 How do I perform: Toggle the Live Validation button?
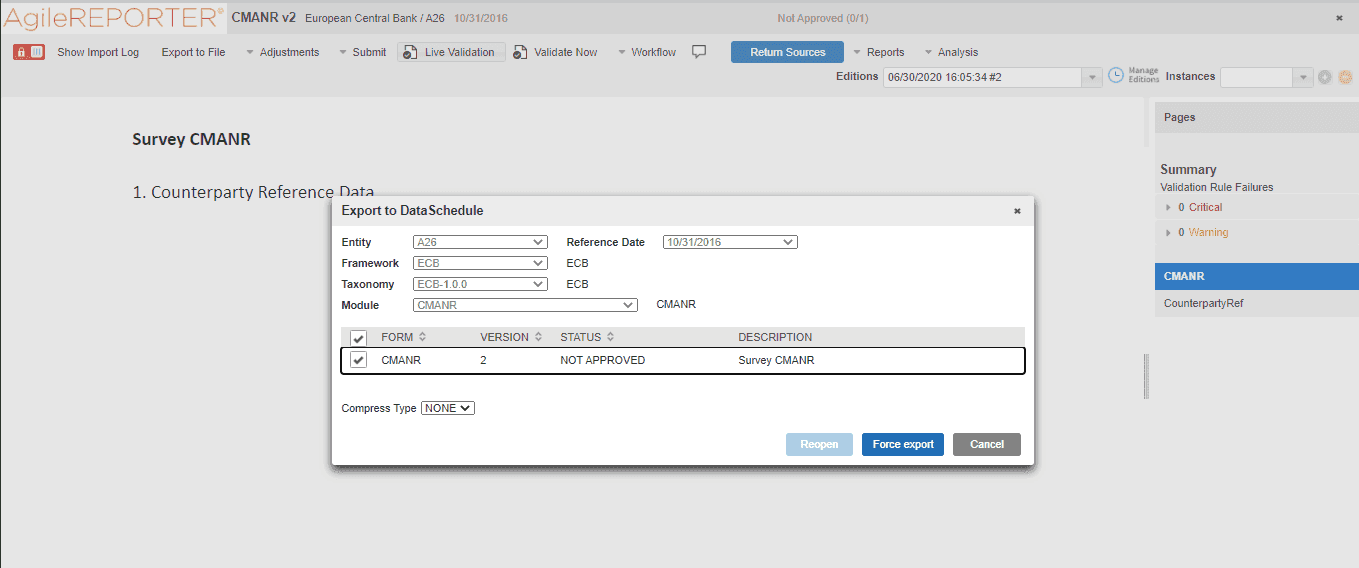pos(451,52)
